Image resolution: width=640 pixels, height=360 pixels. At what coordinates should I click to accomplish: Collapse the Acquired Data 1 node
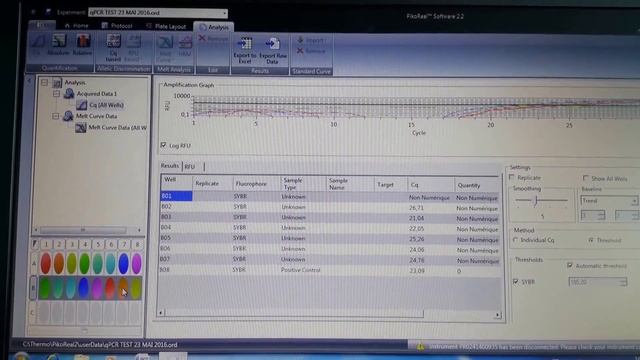[x=56, y=94]
